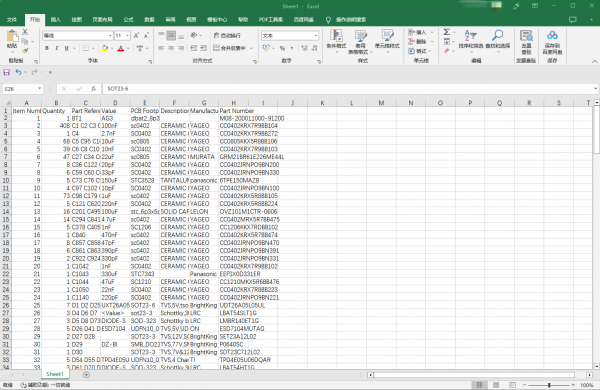Click the text orientation angle icon
The width and height of the screenshot is (600, 390).
click(x=194, y=35)
